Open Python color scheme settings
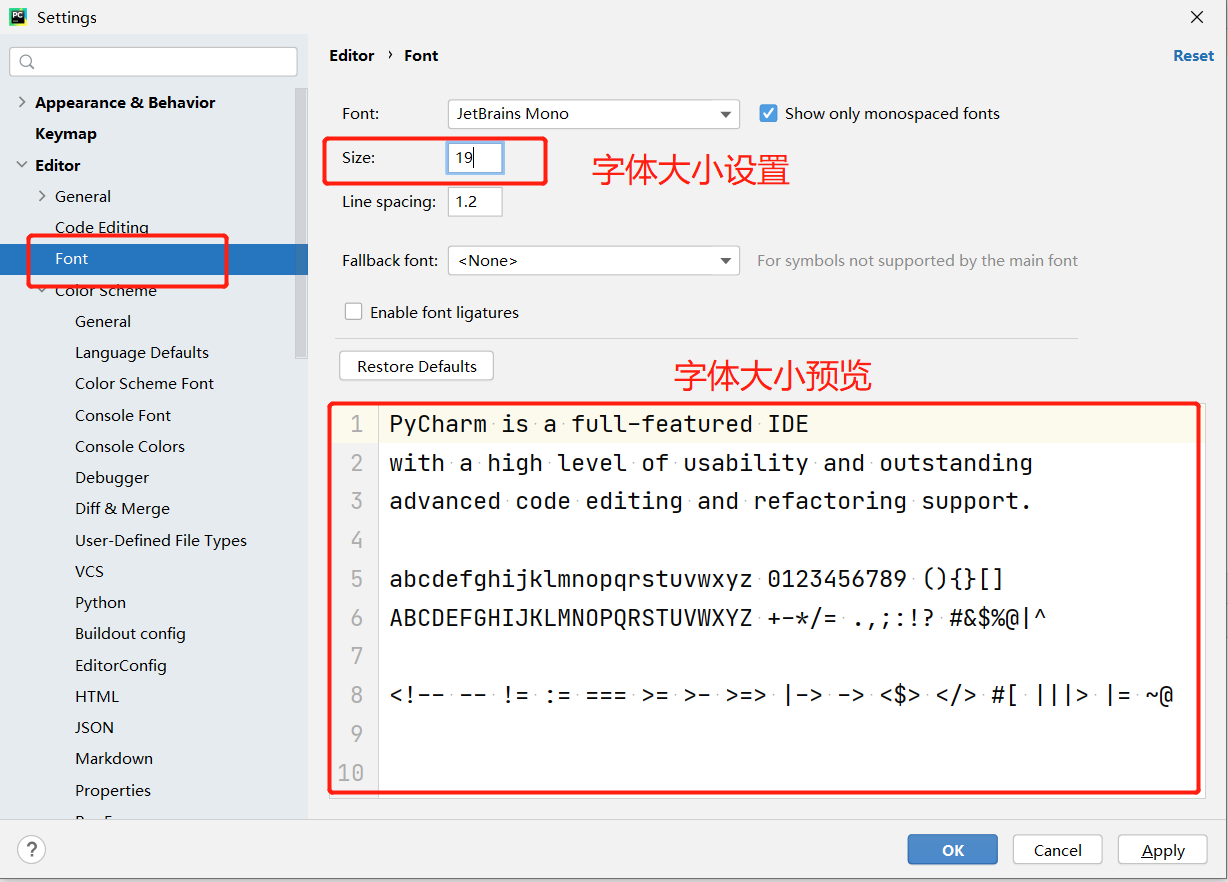This screenshot has height=882, width=1228. pyautogui.click(x=100, y=602)
